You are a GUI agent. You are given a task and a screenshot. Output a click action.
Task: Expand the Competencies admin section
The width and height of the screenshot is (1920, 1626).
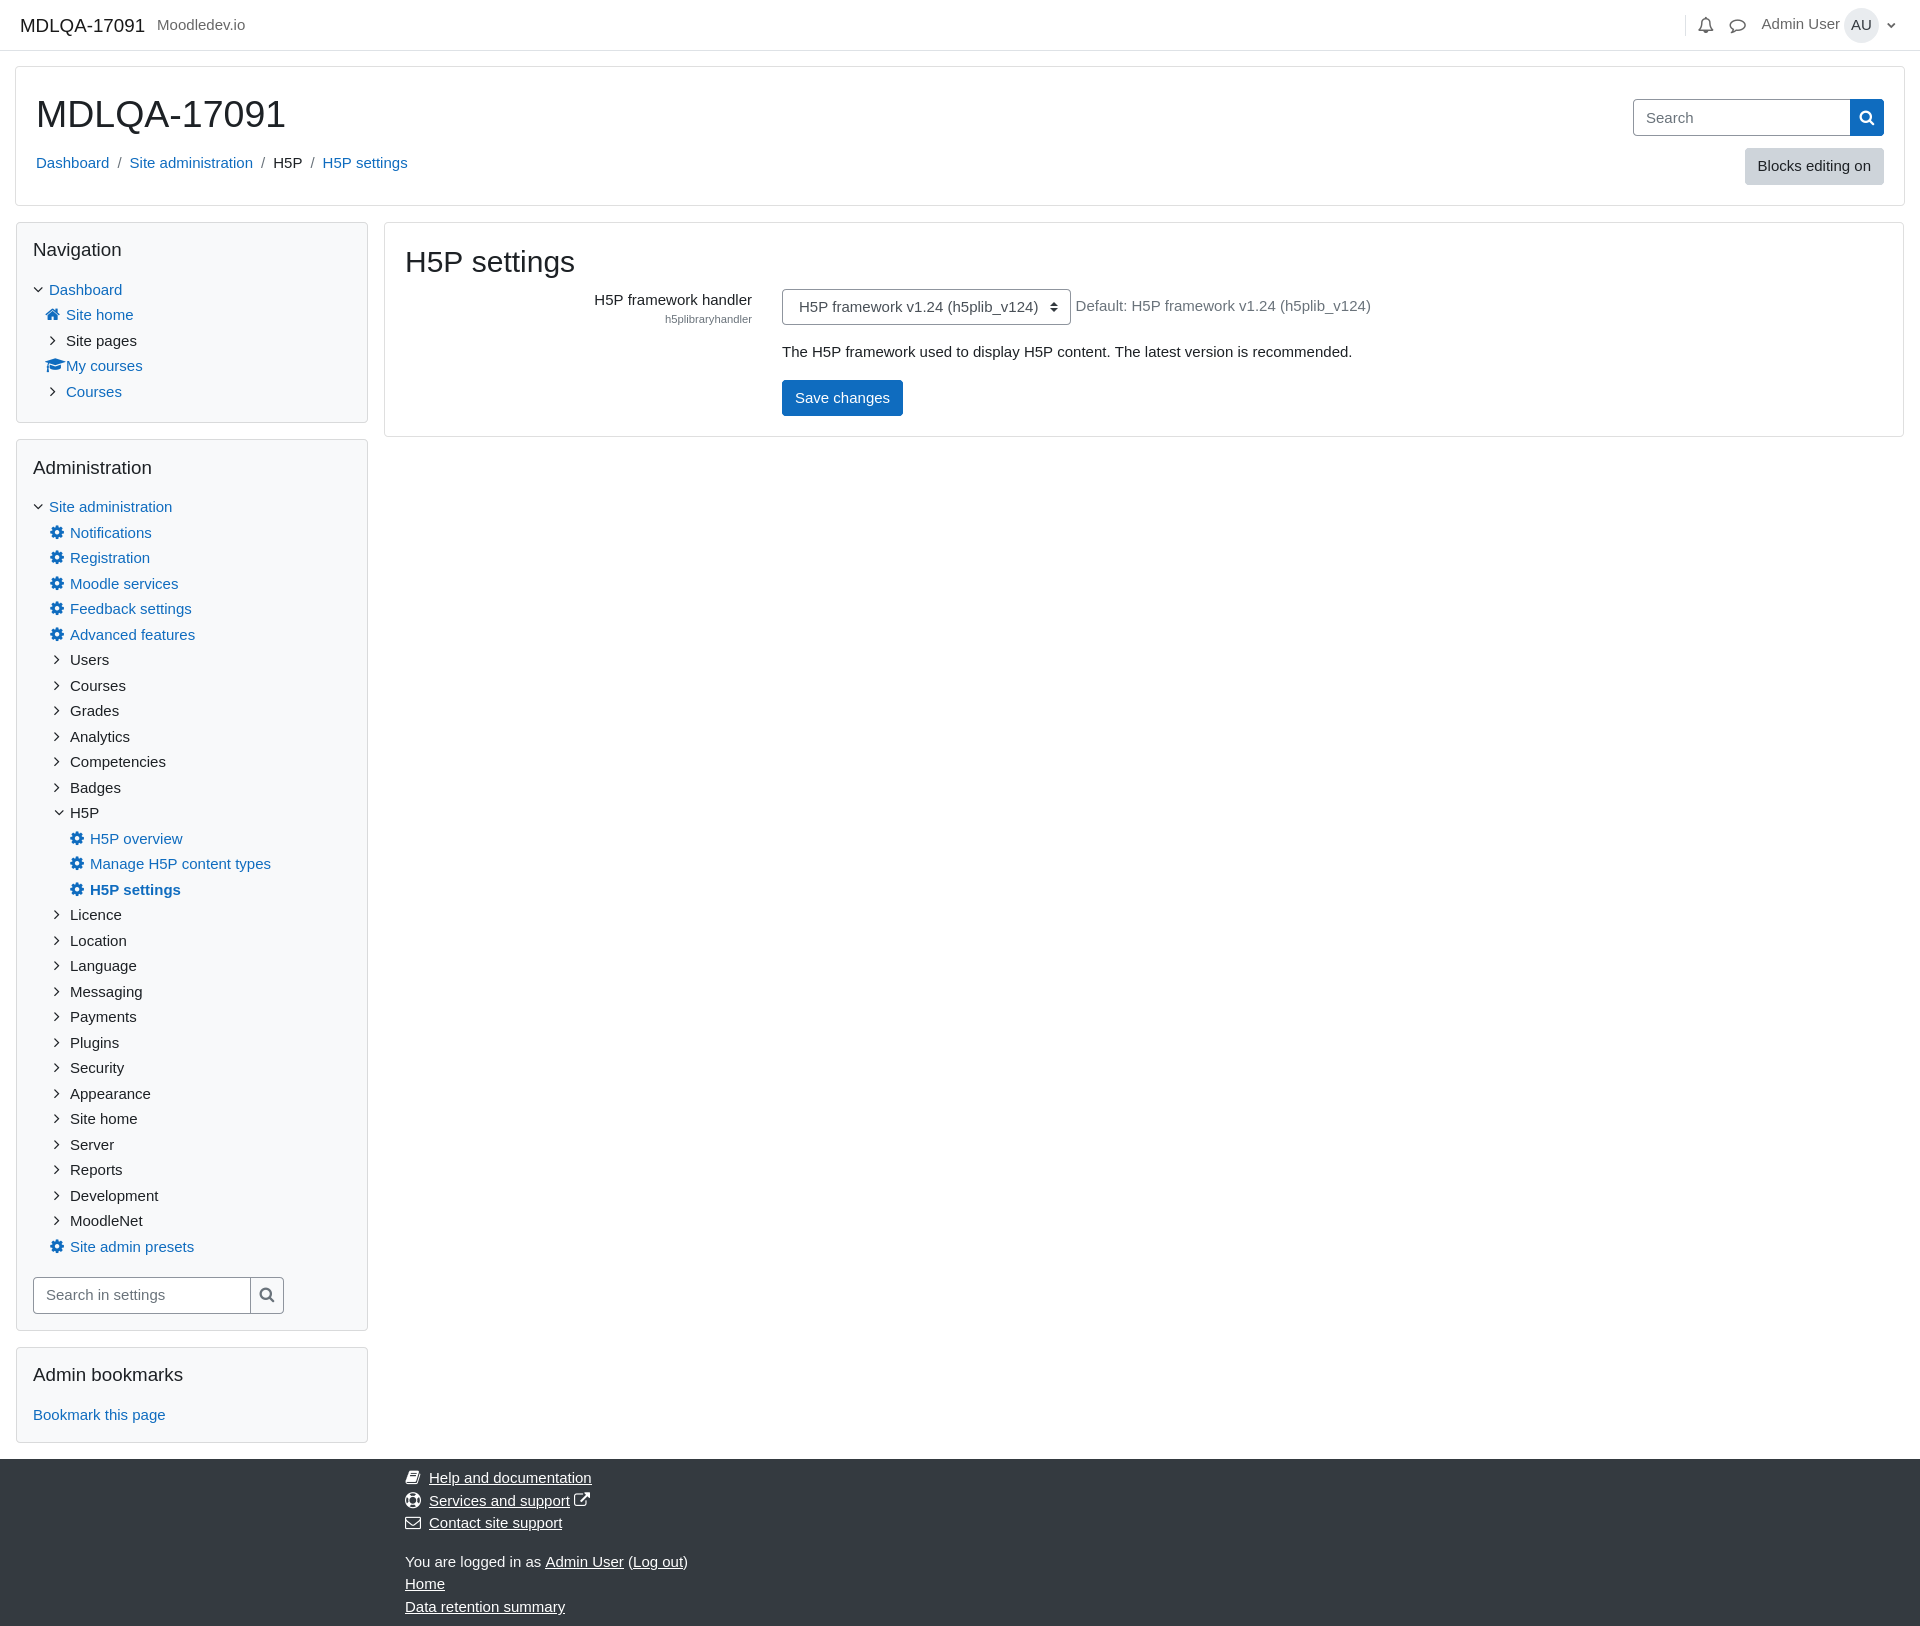click(x=57, y=762)
